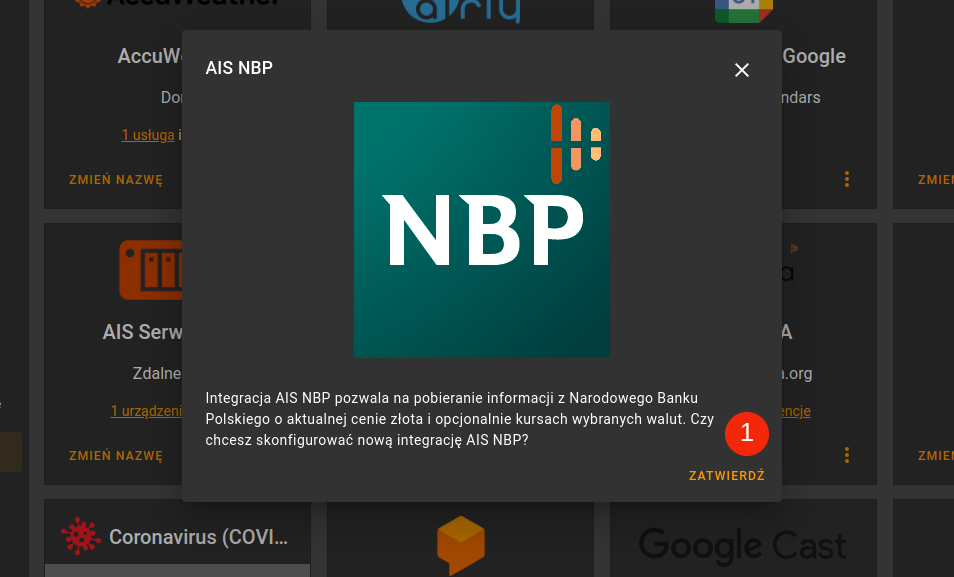The image size is (954, 577).
Task: Click the NBP logo image in dialog
Action: (x=482, y=230)
